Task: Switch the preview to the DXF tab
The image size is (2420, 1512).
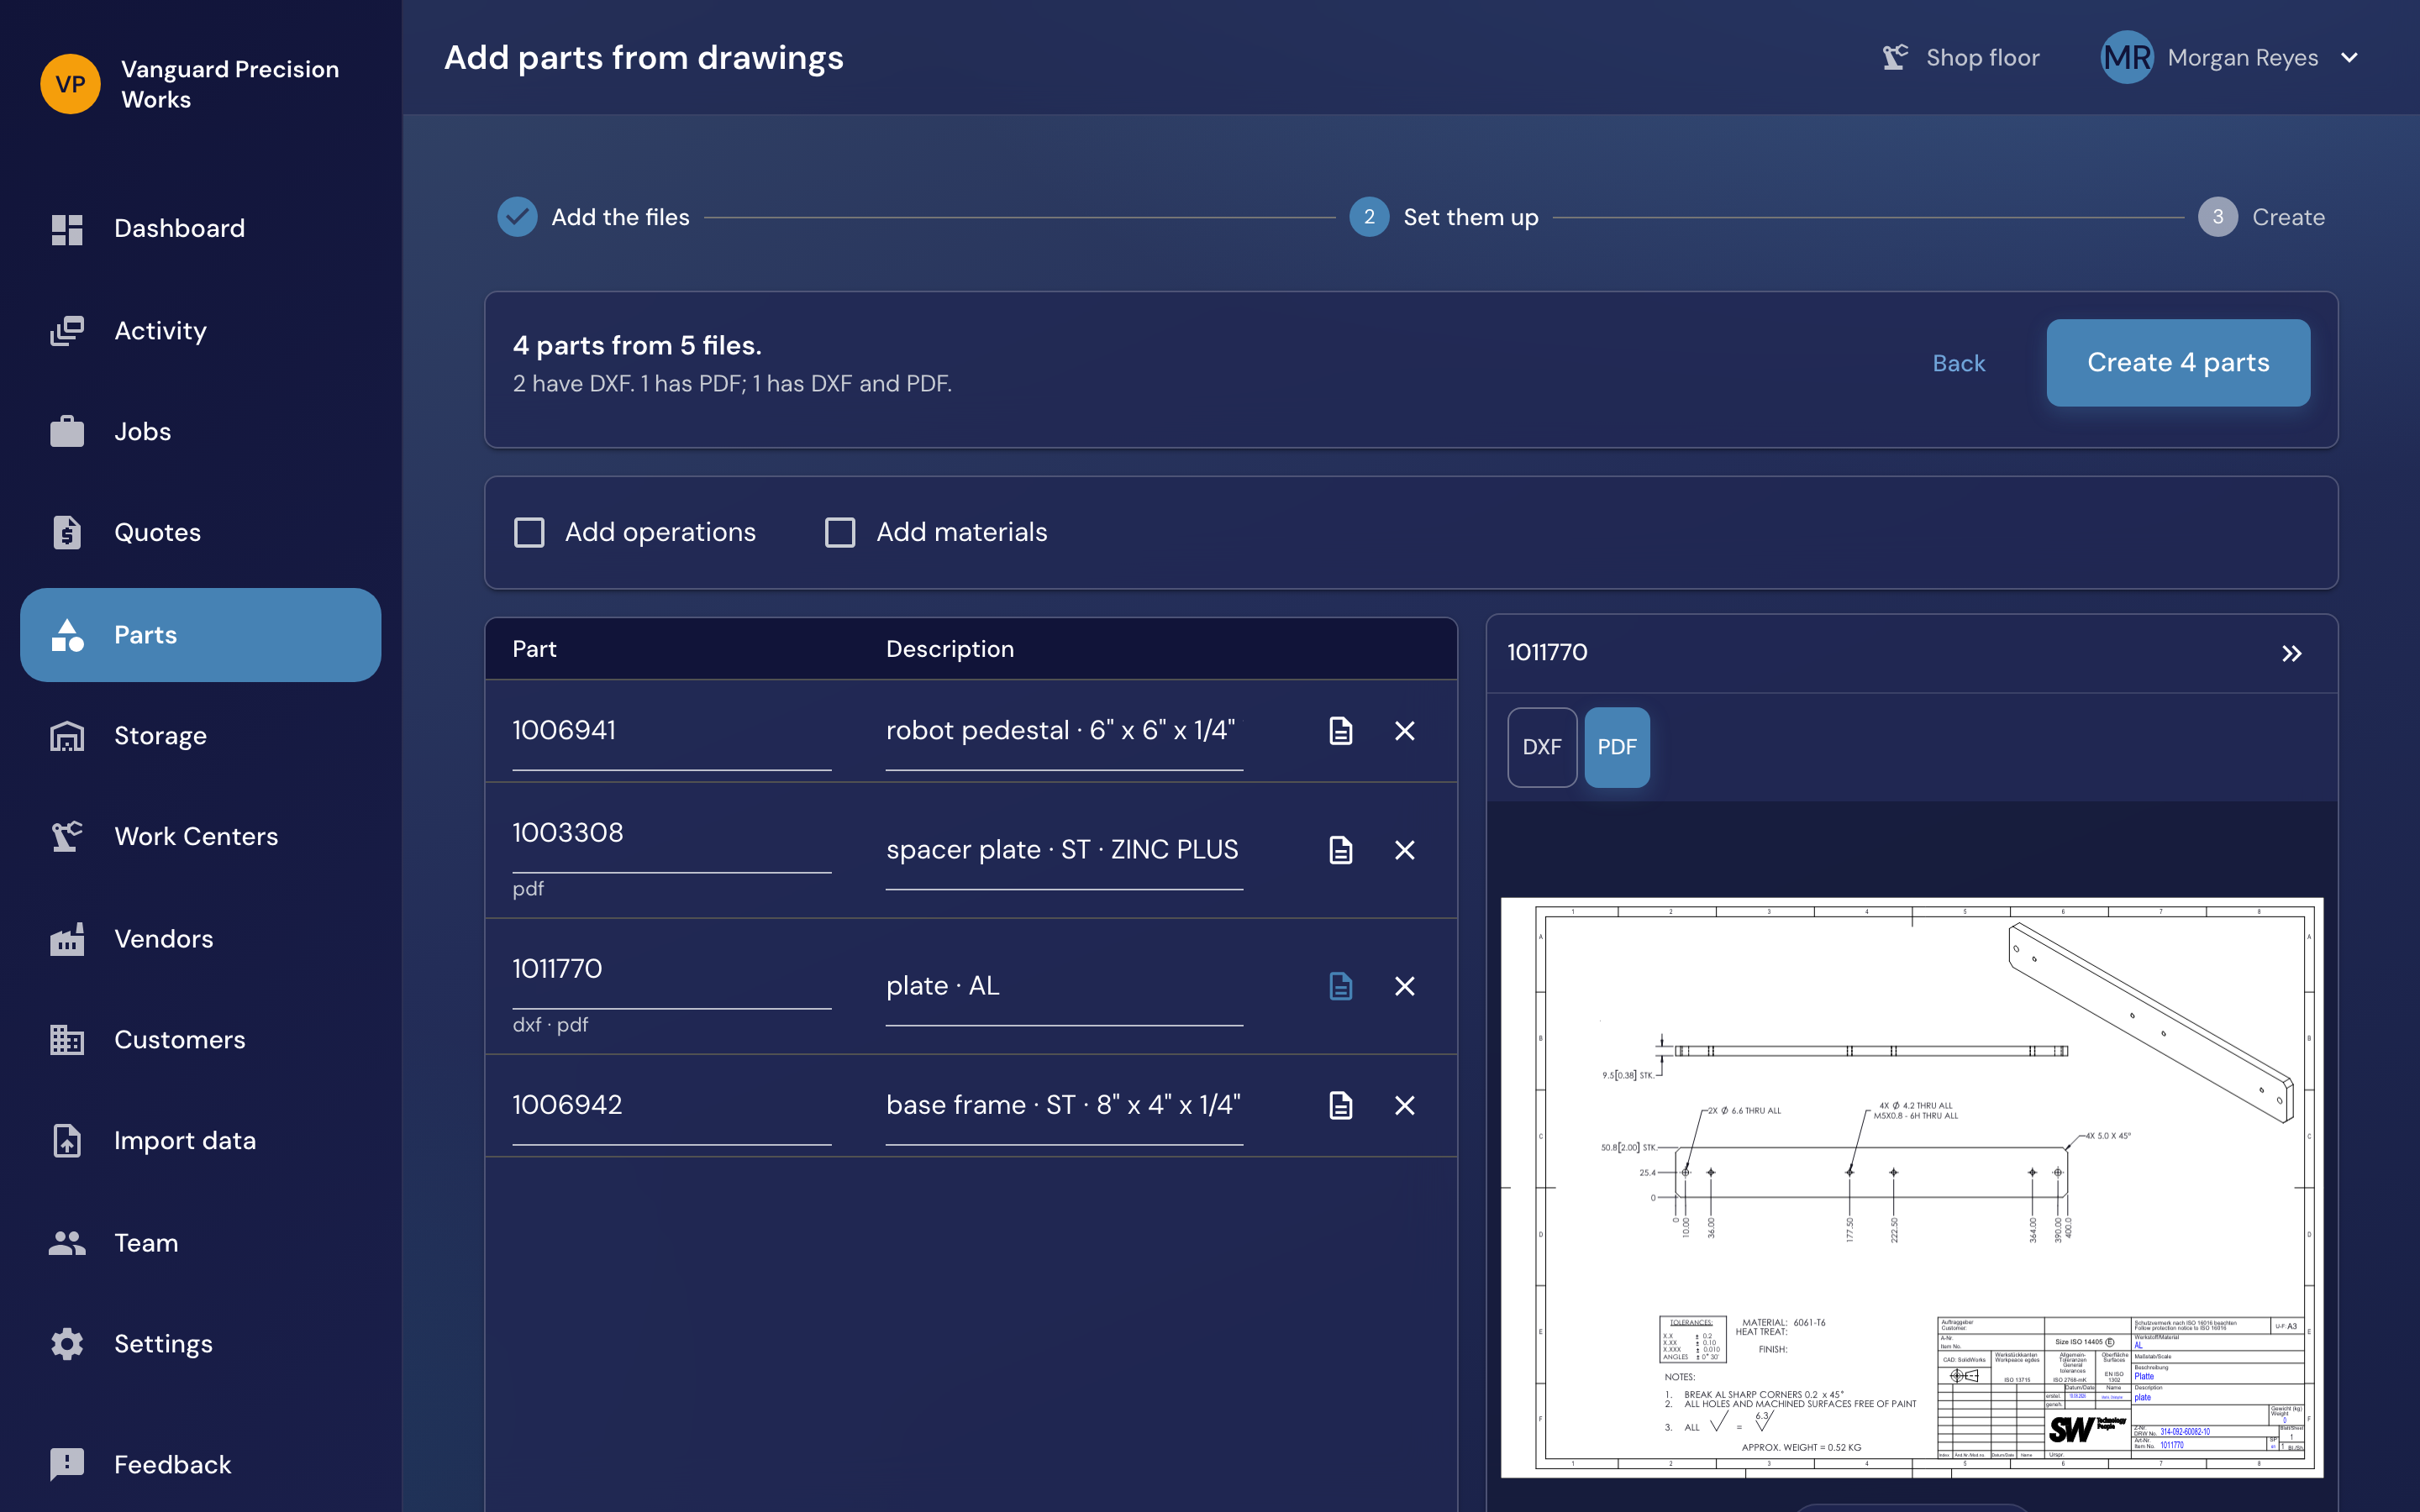Action: 1542,747
